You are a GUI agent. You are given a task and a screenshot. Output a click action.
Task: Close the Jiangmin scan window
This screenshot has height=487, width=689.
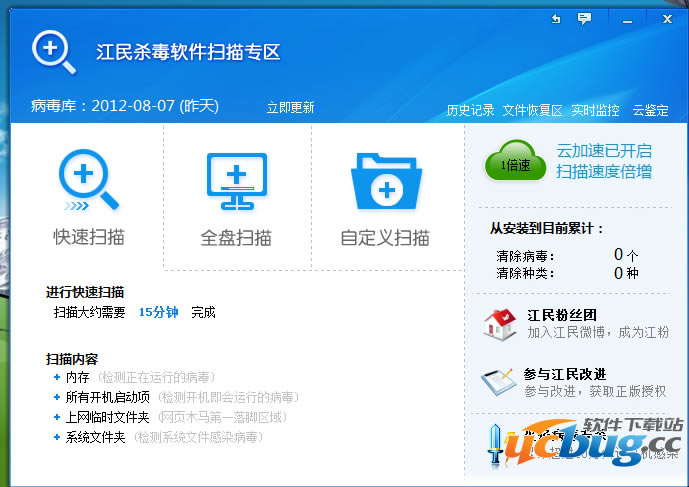(x=667, y=19)
